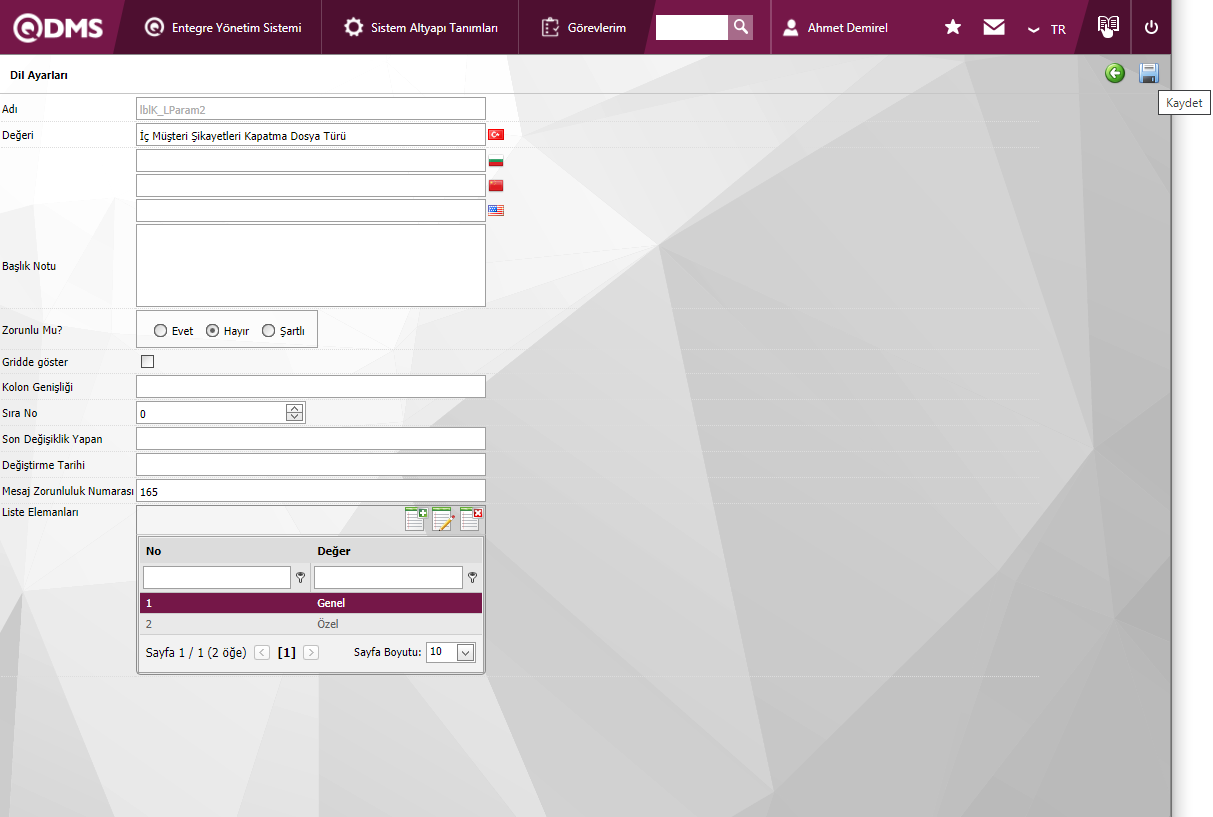Click the green back arrow icon
Image resolution: width=1213 pixels, height=817 pixels.
click(x=1115, y=73)
